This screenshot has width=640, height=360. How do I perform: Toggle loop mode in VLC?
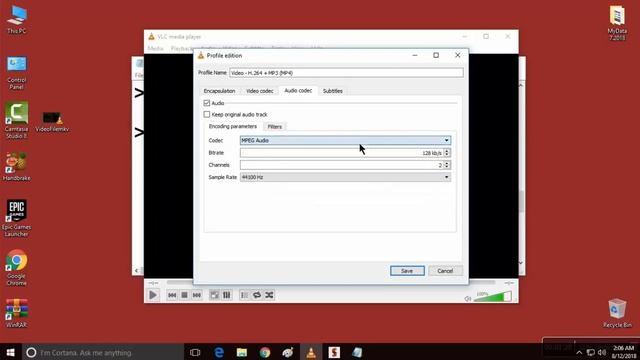tap(257, 295)
